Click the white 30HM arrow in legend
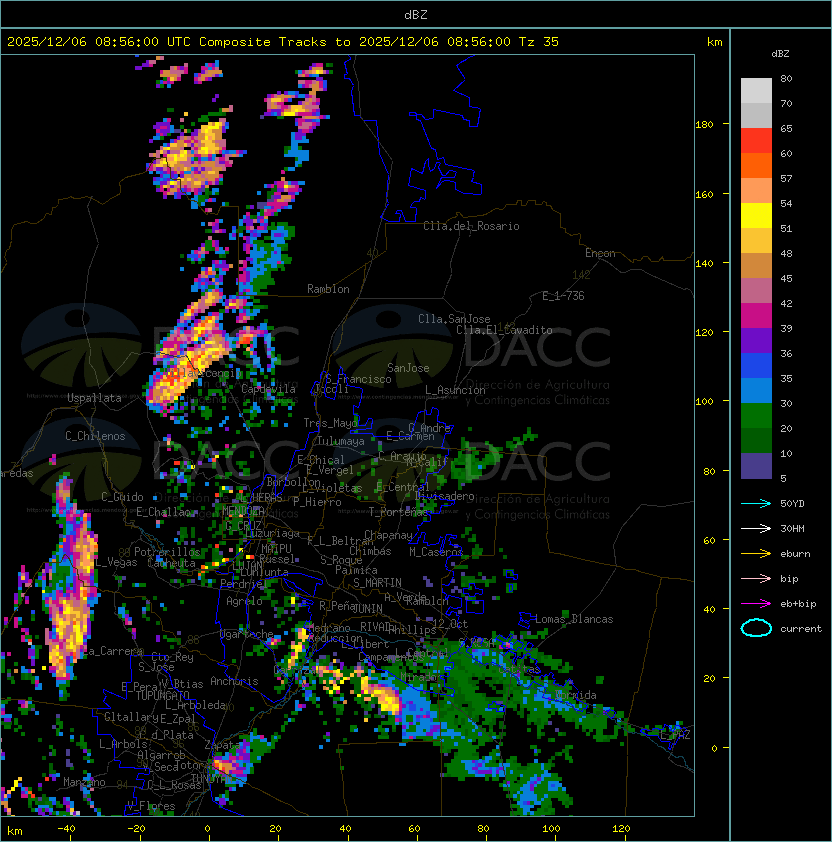This screenshot has height=842, width=832. 756,528
